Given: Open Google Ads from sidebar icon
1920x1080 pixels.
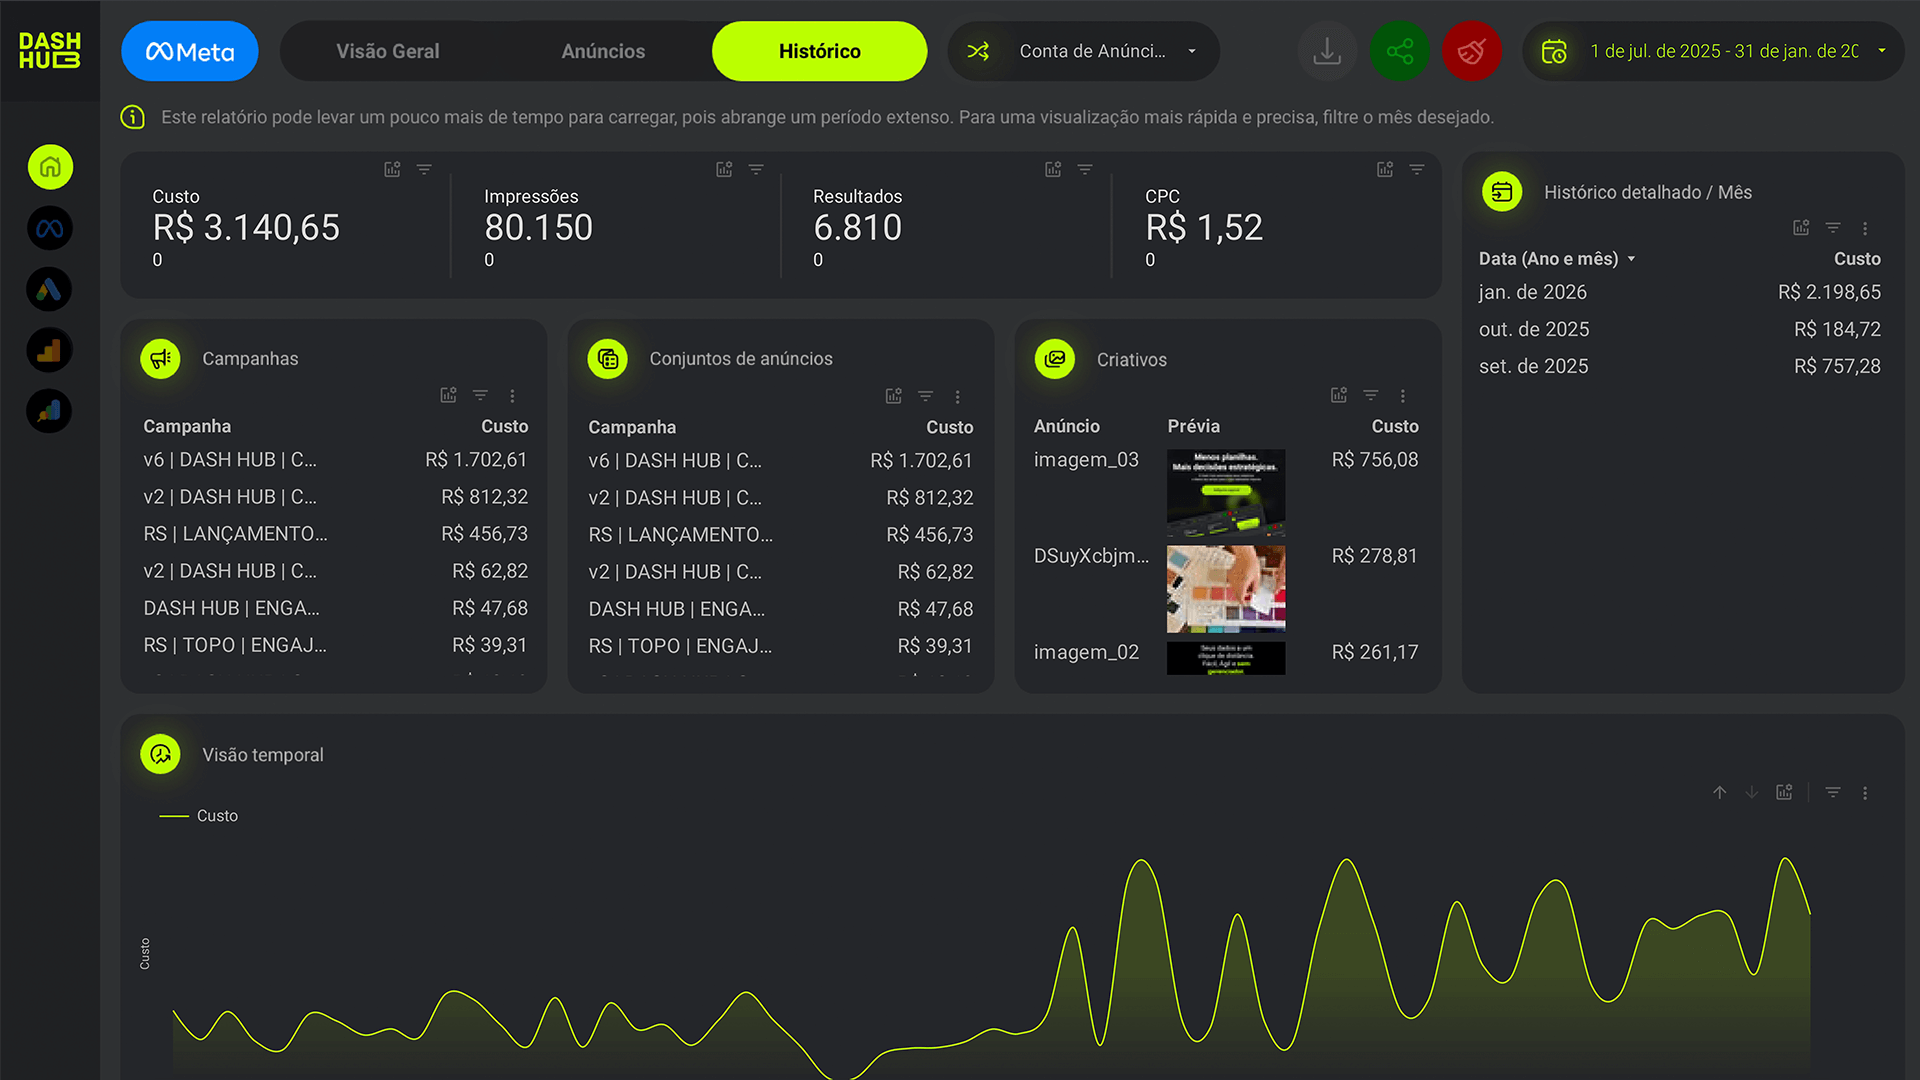Looking at the screenshot, I should coord(50,290).
